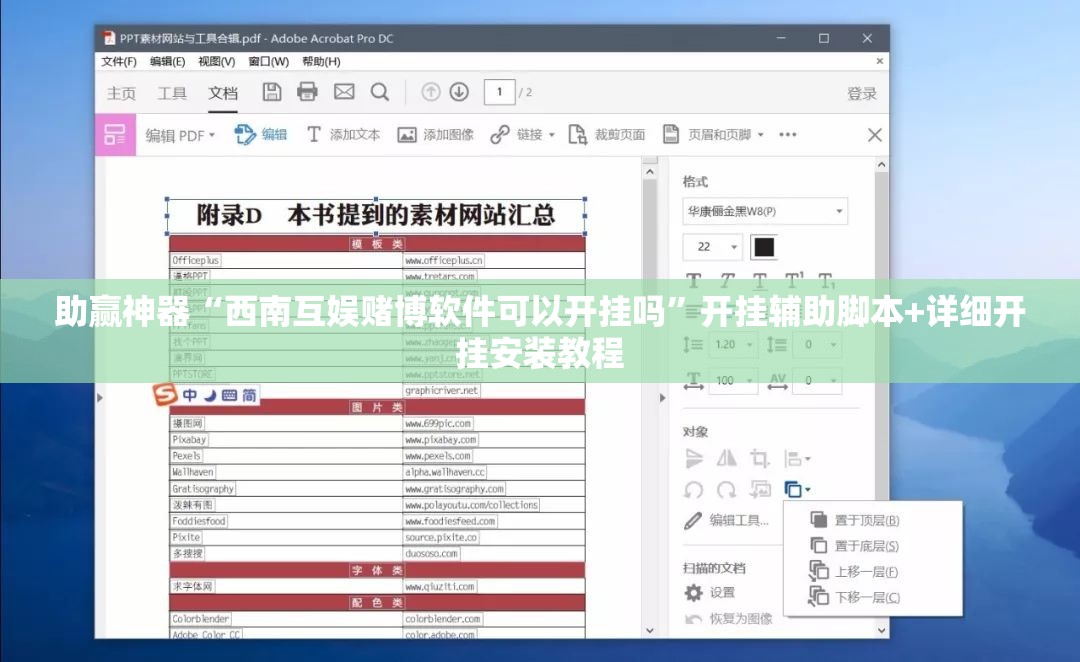Click the Sogou S logo icon
This screenshot has width=1080, height=662.
point(165,395)
